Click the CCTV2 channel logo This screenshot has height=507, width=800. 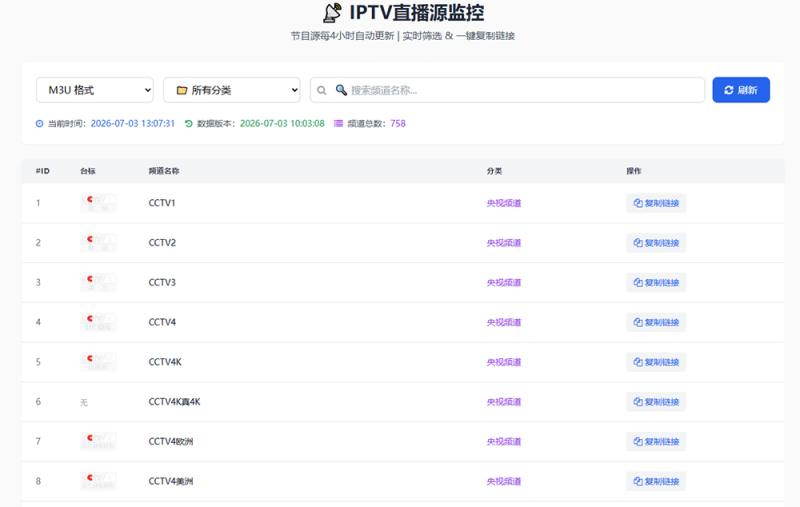98,243
